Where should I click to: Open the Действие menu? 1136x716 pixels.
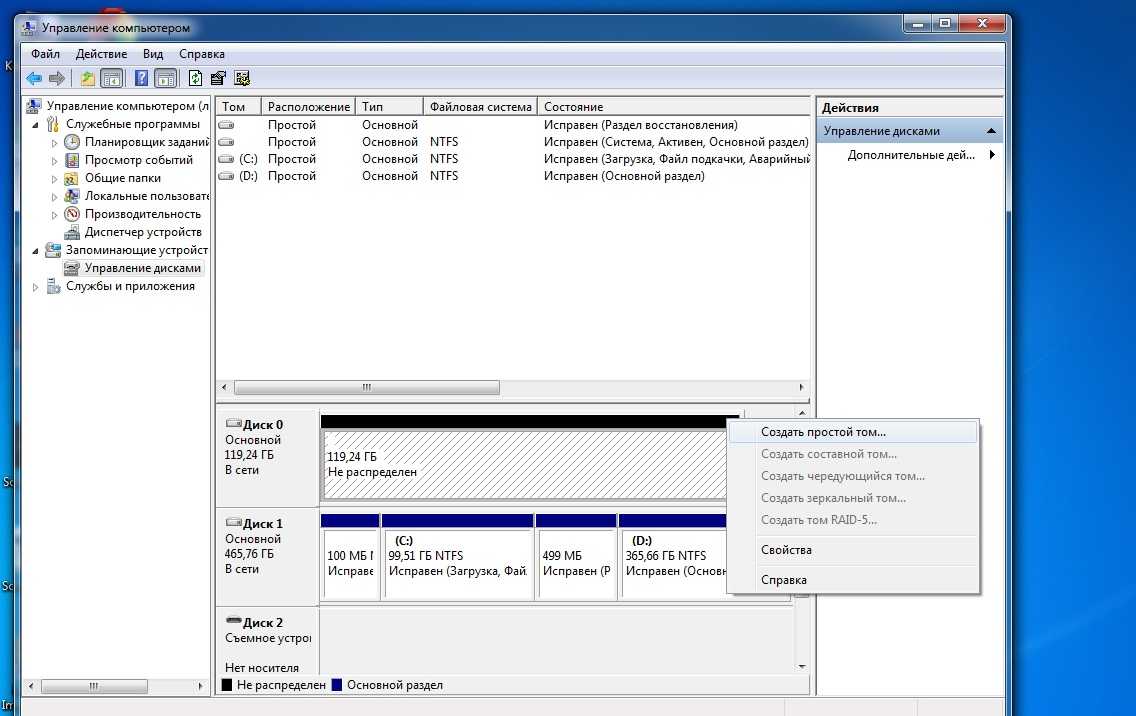100,54
